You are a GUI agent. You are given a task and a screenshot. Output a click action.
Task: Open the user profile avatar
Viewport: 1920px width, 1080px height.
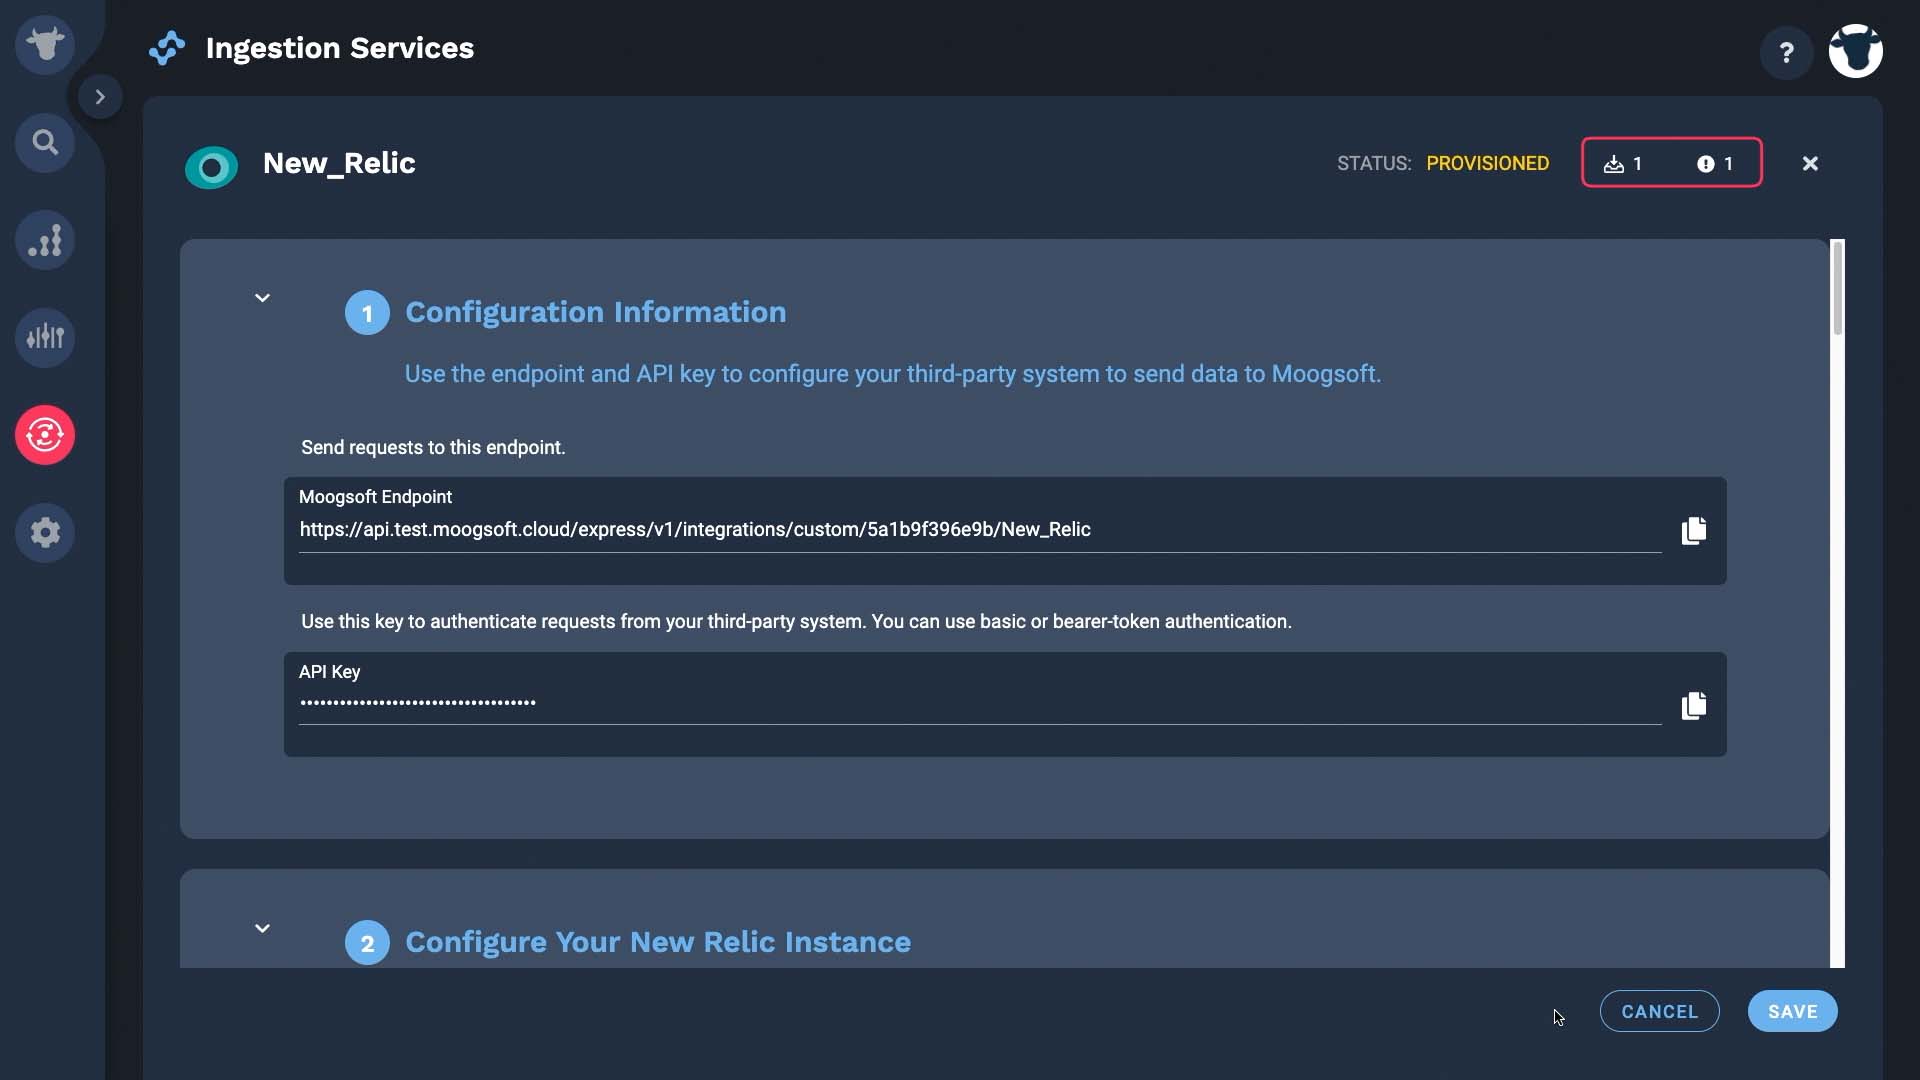tap(1856, 51)
